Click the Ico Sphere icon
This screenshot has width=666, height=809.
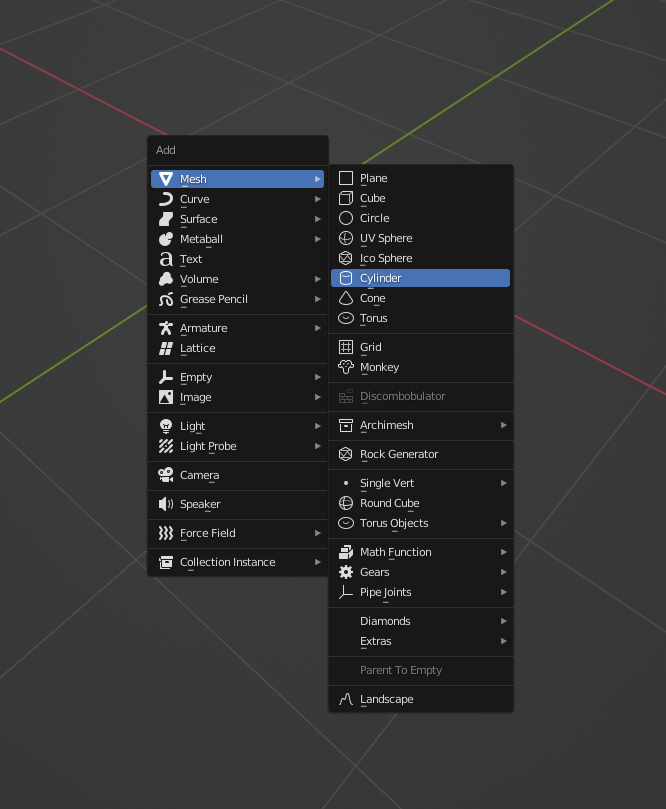click(x=346, y=258)
